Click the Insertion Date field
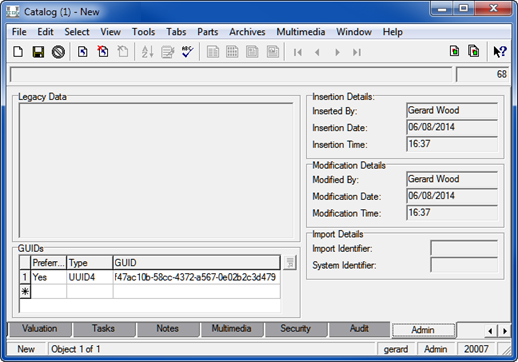This screenshot has width=518, height=362. coord(452,127)
